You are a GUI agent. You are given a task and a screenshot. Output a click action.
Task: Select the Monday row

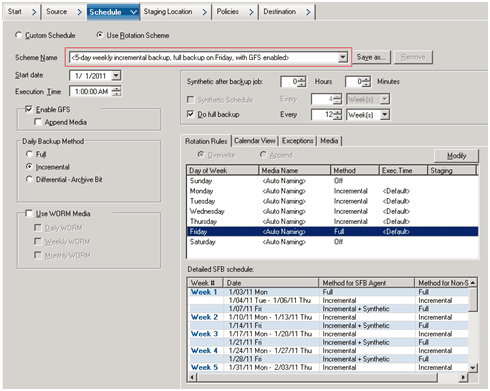pyautogui.click(x=332, y=191)
